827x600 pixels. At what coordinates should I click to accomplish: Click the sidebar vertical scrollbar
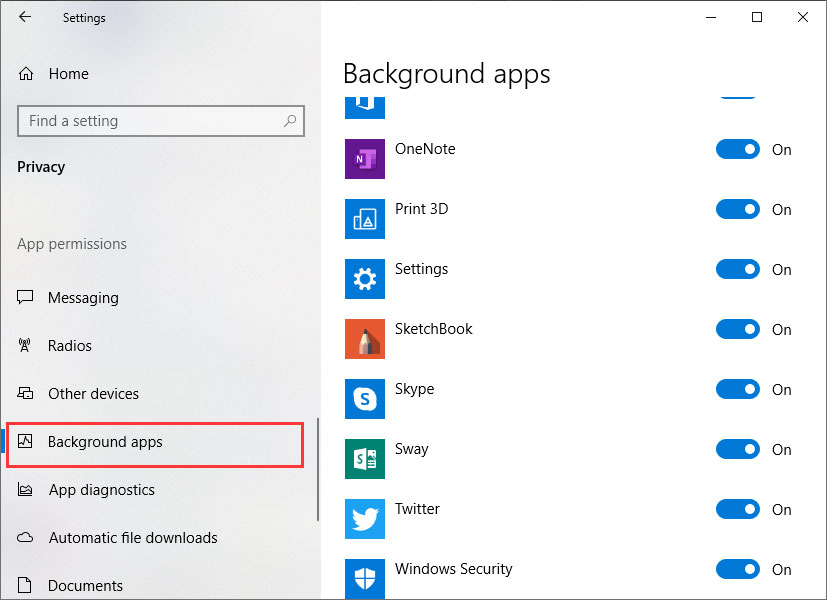(x=318, y=469)
